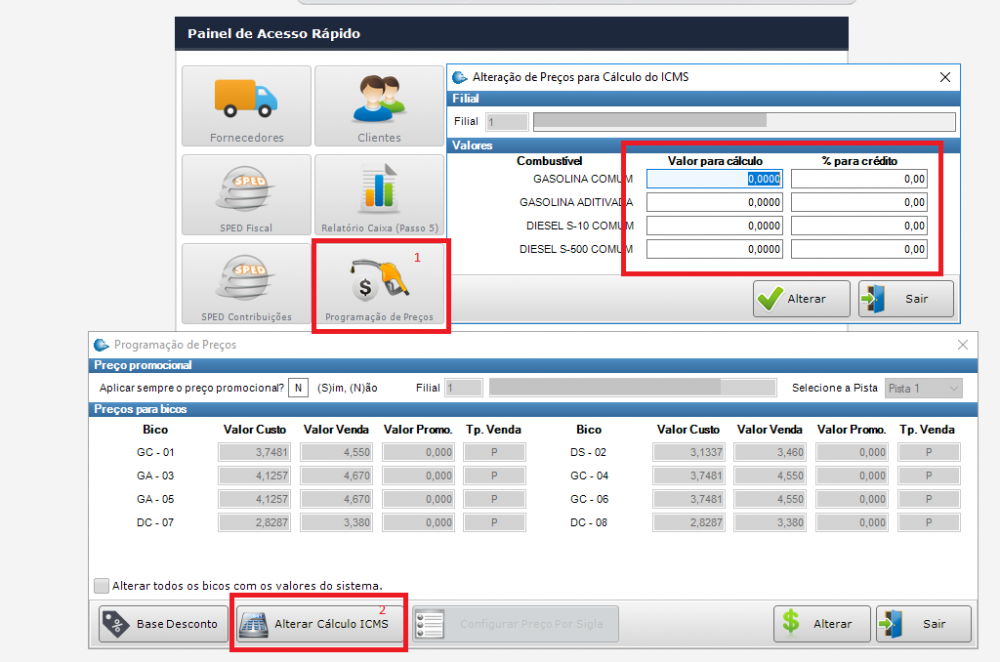Click GA - 03 Valor Venda field
1000x662 pixels.
tap(336, 476)
